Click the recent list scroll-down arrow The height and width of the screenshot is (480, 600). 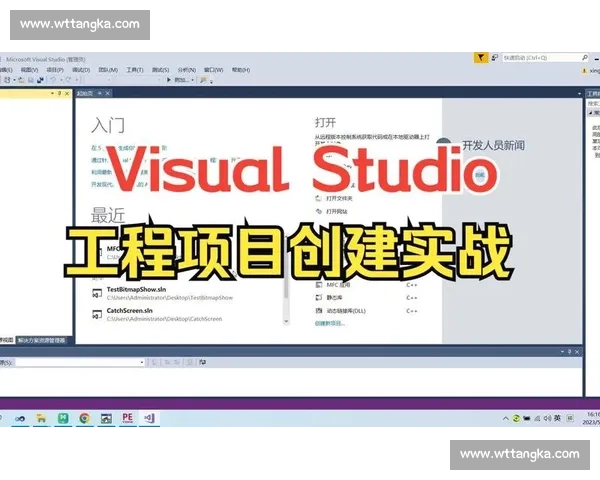coord(286,322)
